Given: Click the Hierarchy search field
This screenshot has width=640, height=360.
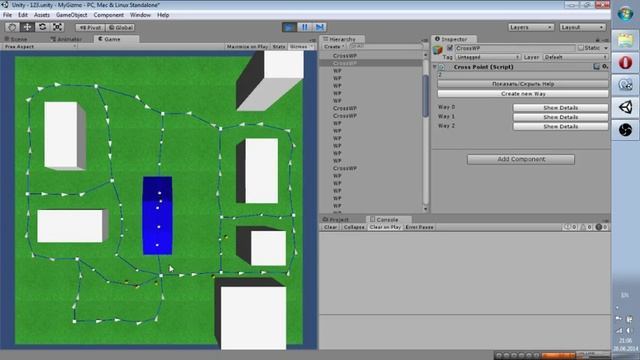Looking at the screenshot, I should 386,47.
